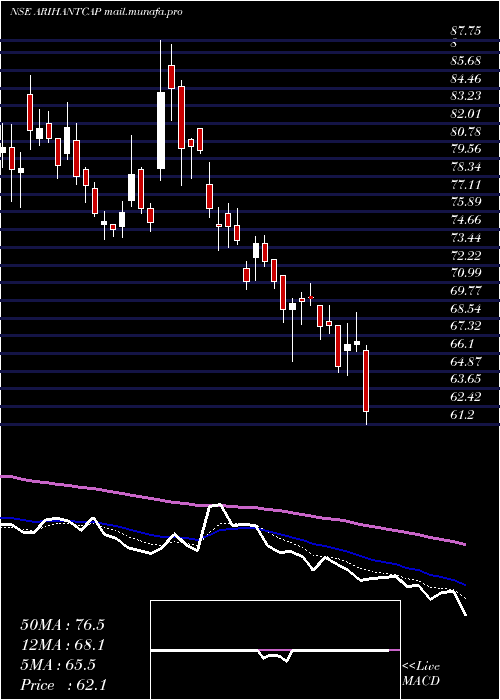Click the 80.78 price axis label
500x700 pixels.
click(466, 132)
